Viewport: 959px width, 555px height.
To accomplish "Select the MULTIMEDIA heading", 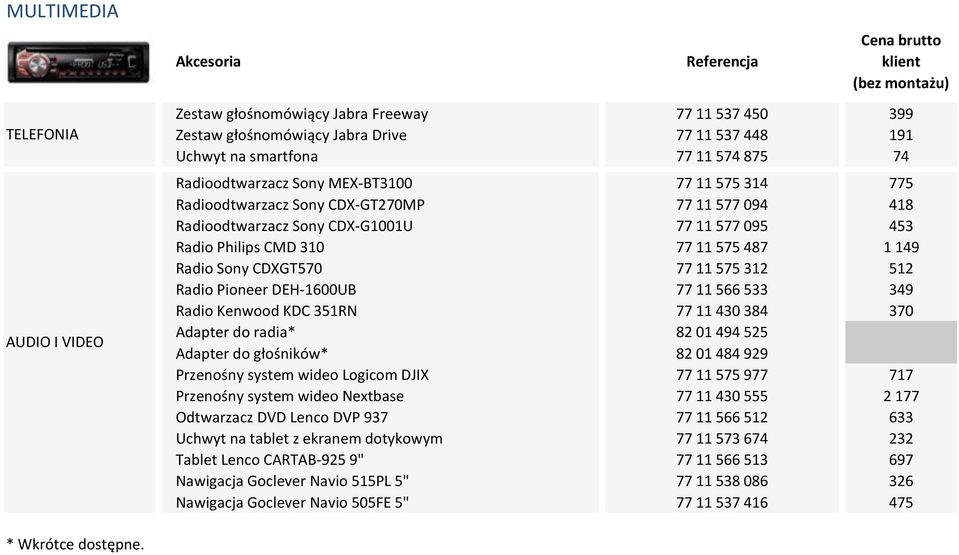I will 62,11.
